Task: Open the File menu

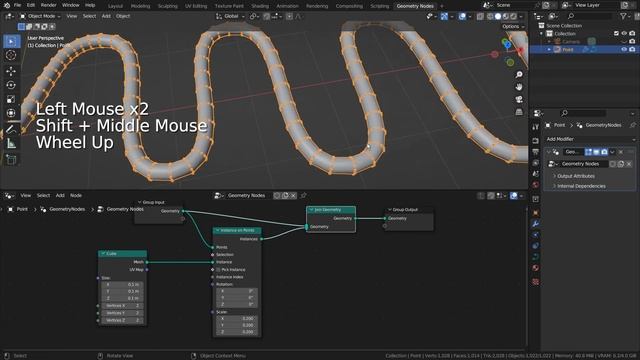Action: click(x=17, y=5)
